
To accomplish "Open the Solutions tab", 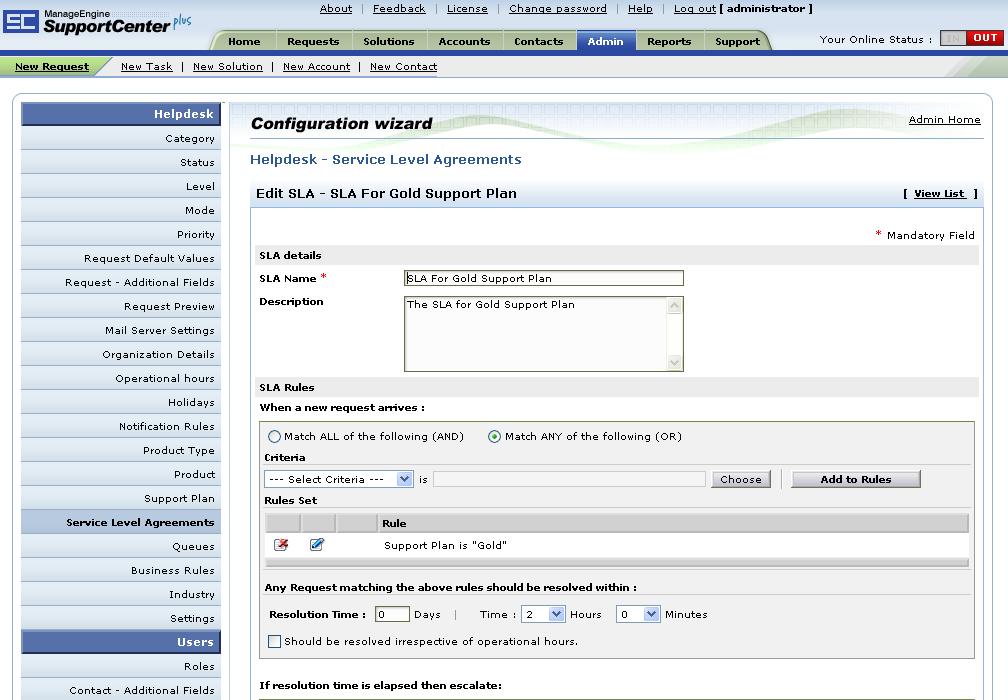I will [x=389, y=41].
